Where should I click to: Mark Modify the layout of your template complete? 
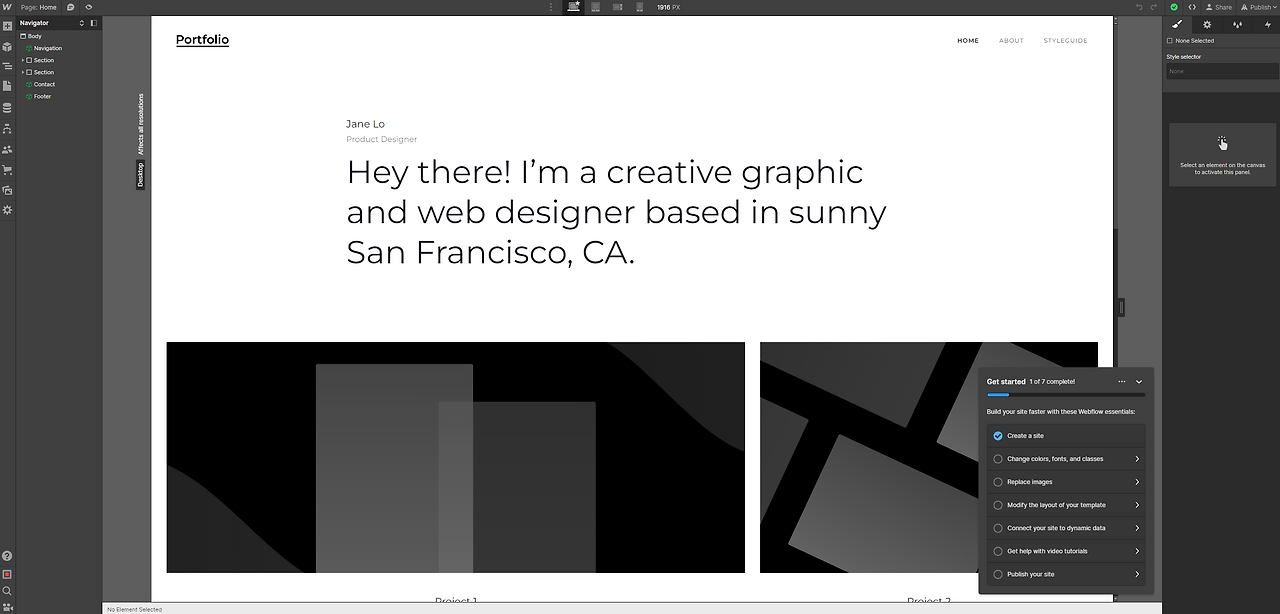click(998, 505)
